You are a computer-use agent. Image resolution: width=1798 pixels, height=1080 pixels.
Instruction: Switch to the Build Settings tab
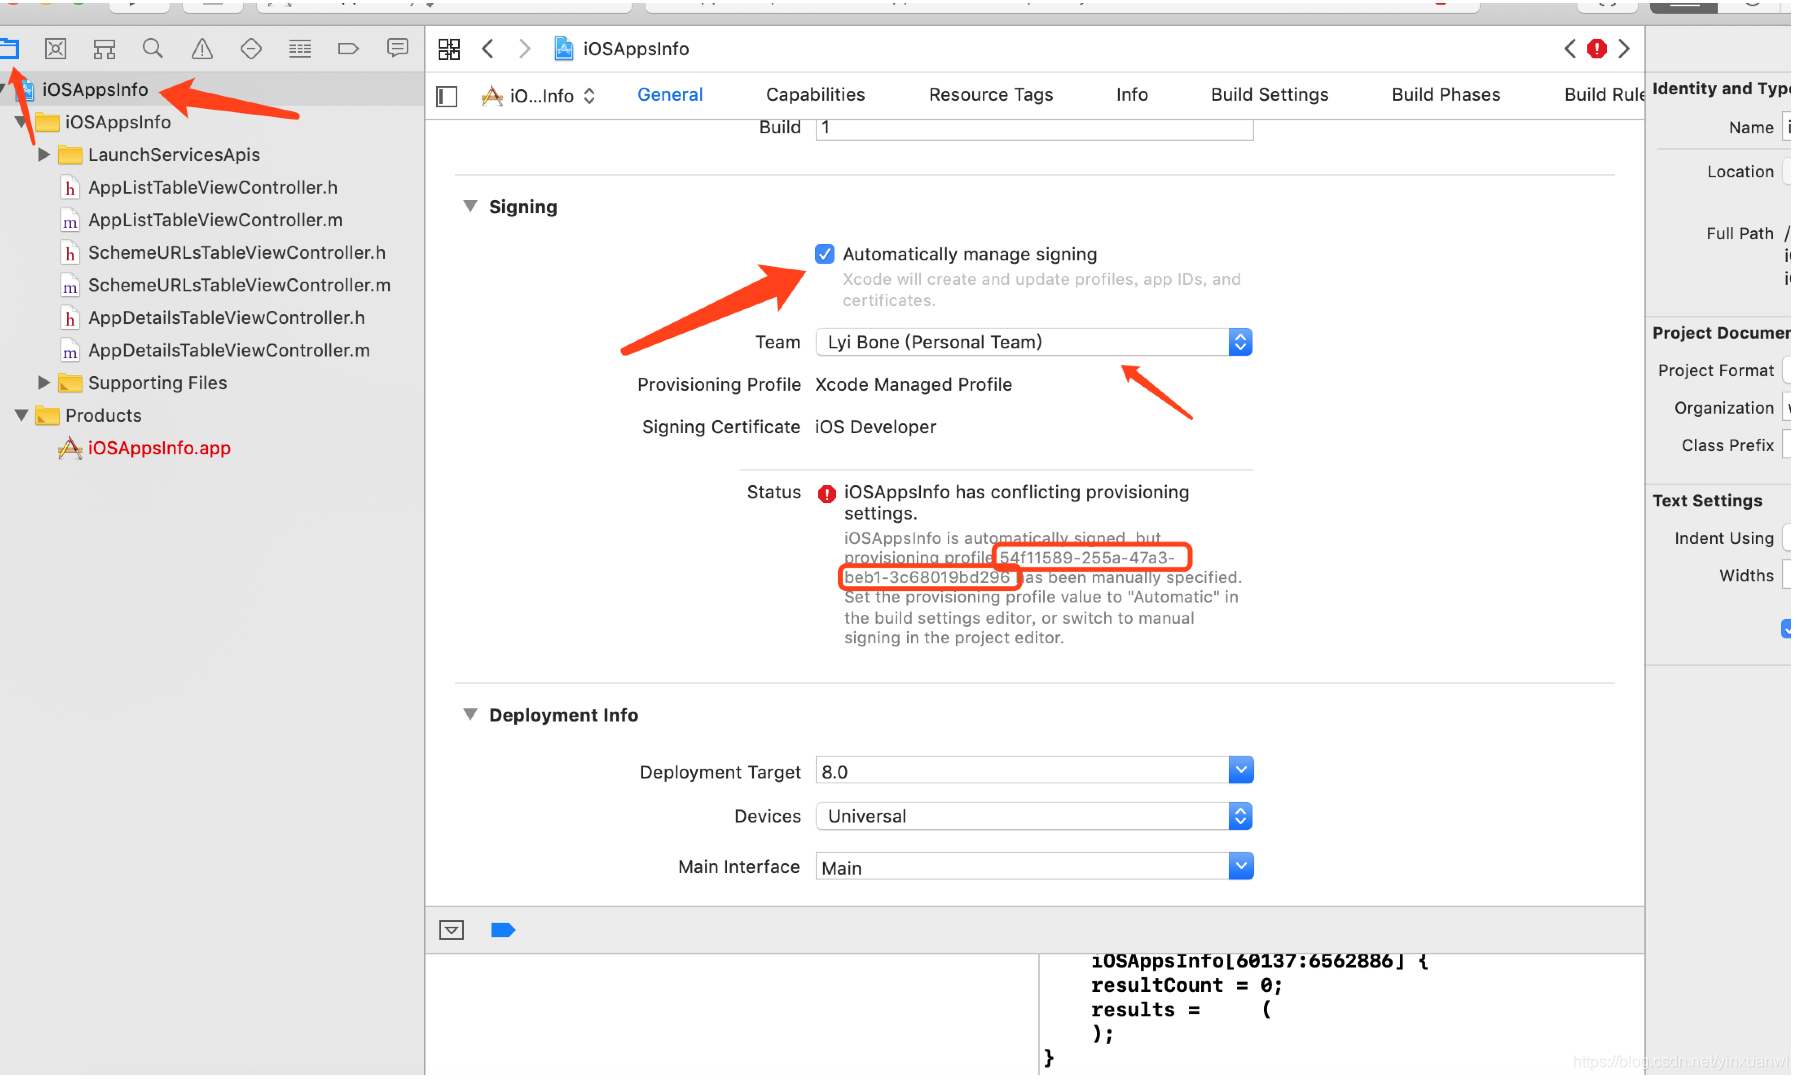click(x=1269, y=95)
